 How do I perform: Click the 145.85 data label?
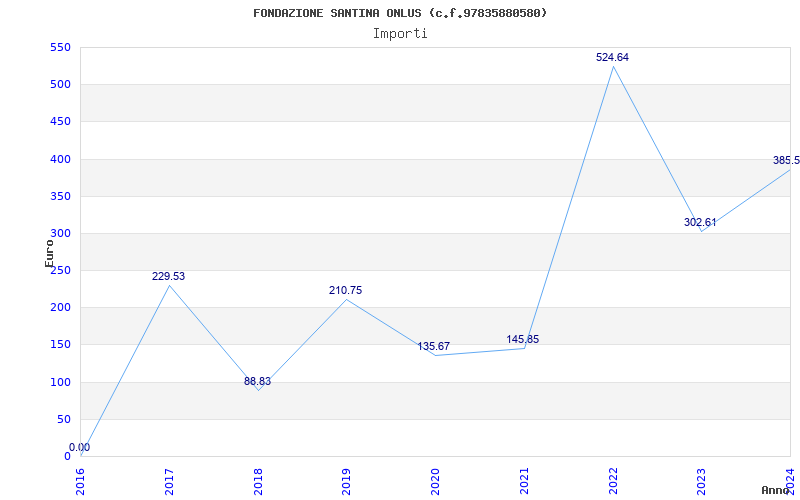click(x=522, y=339)
